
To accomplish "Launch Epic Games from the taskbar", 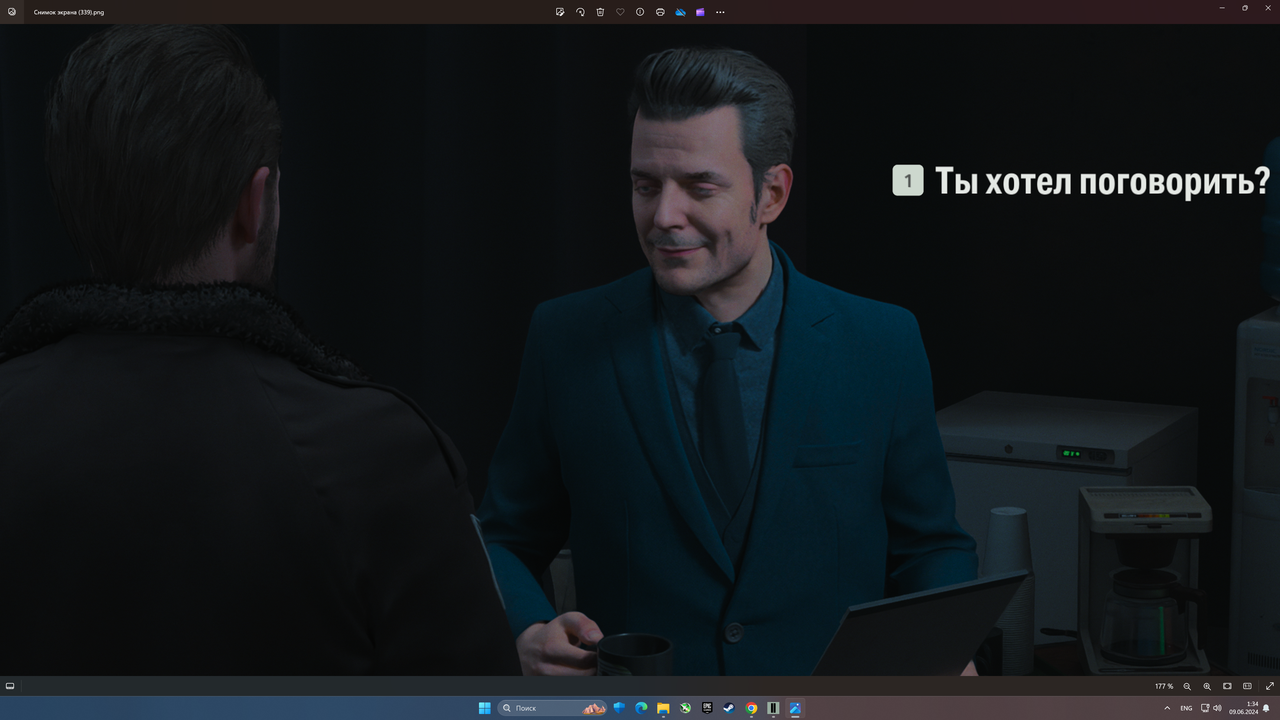I will [x=707, y=708].
